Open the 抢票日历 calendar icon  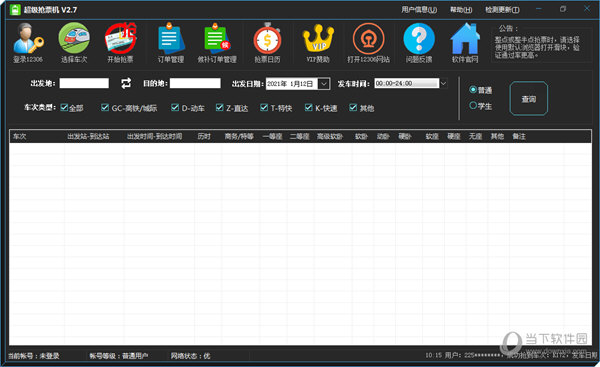(267, 42)
